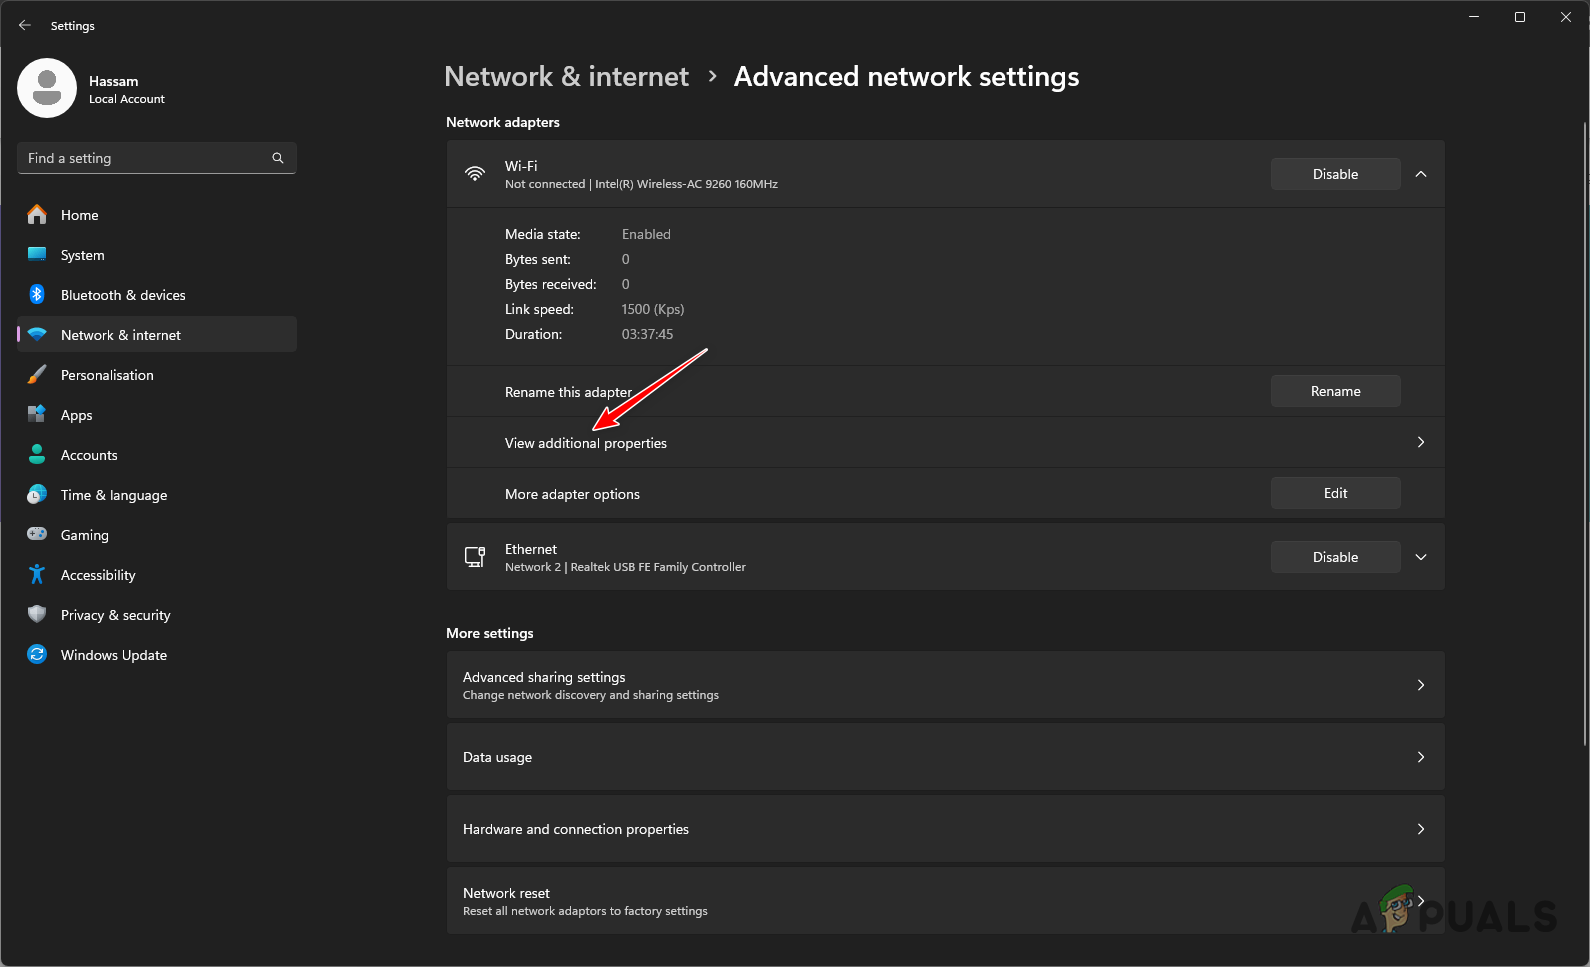Click the Wi-Fi adapter name text
The width and height of the screenshot is (1590, 967).
point(521,166)
